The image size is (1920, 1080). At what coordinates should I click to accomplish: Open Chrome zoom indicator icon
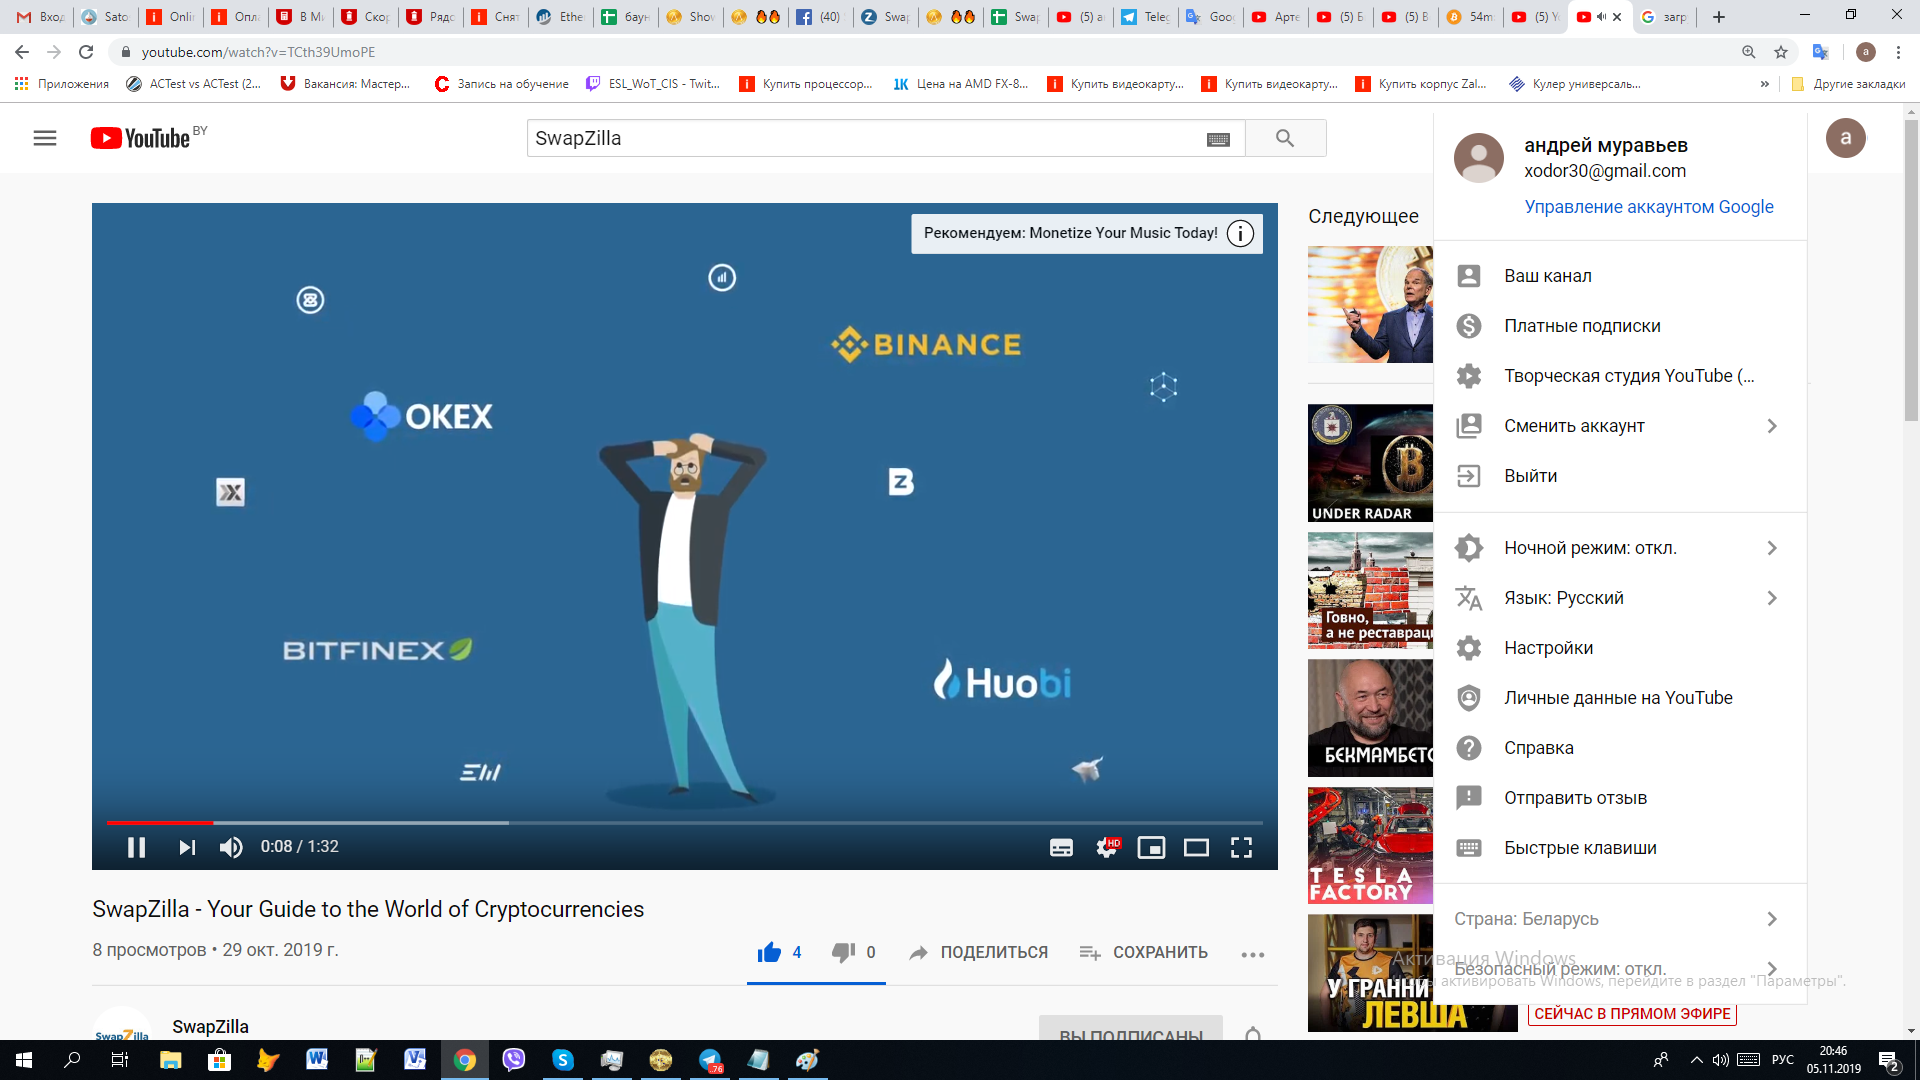click(x=1749, y=52)
